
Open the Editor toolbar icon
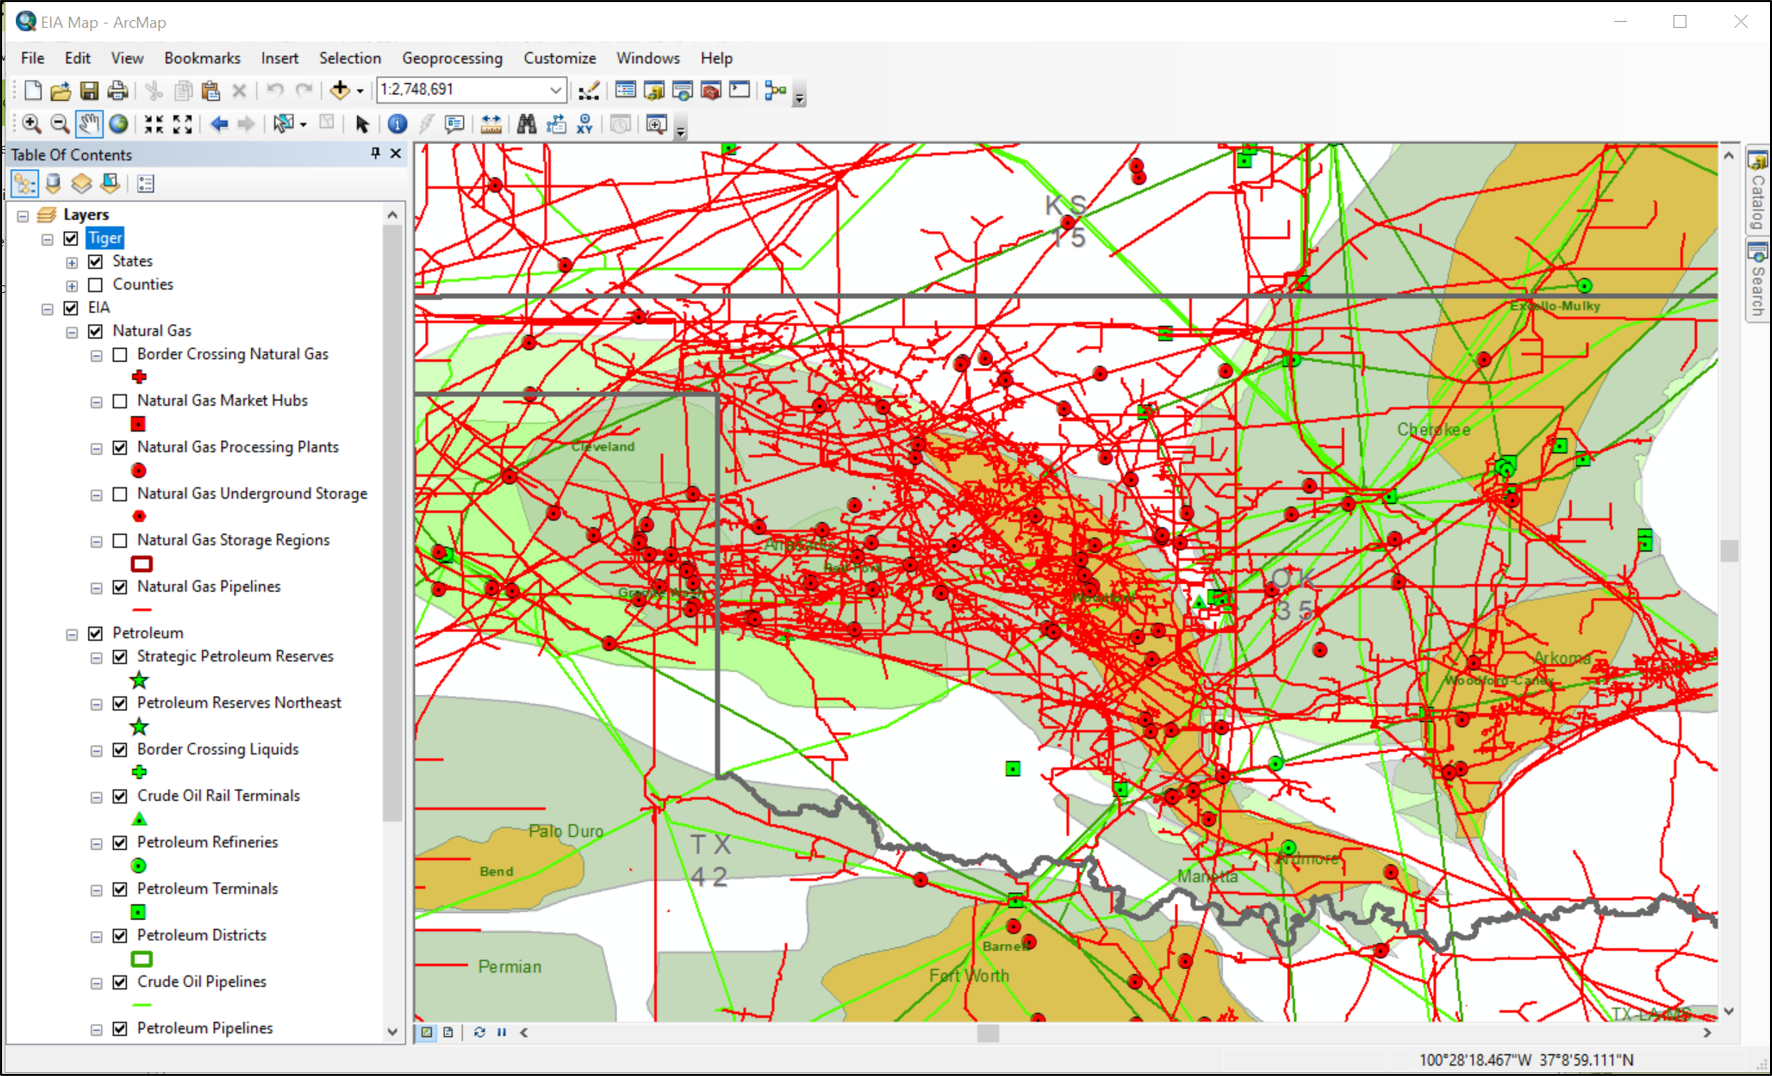click(x=589, y=90)
